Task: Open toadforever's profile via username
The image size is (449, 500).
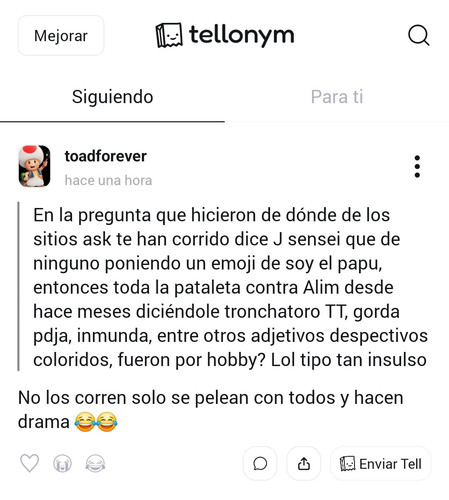Action: 106,156
